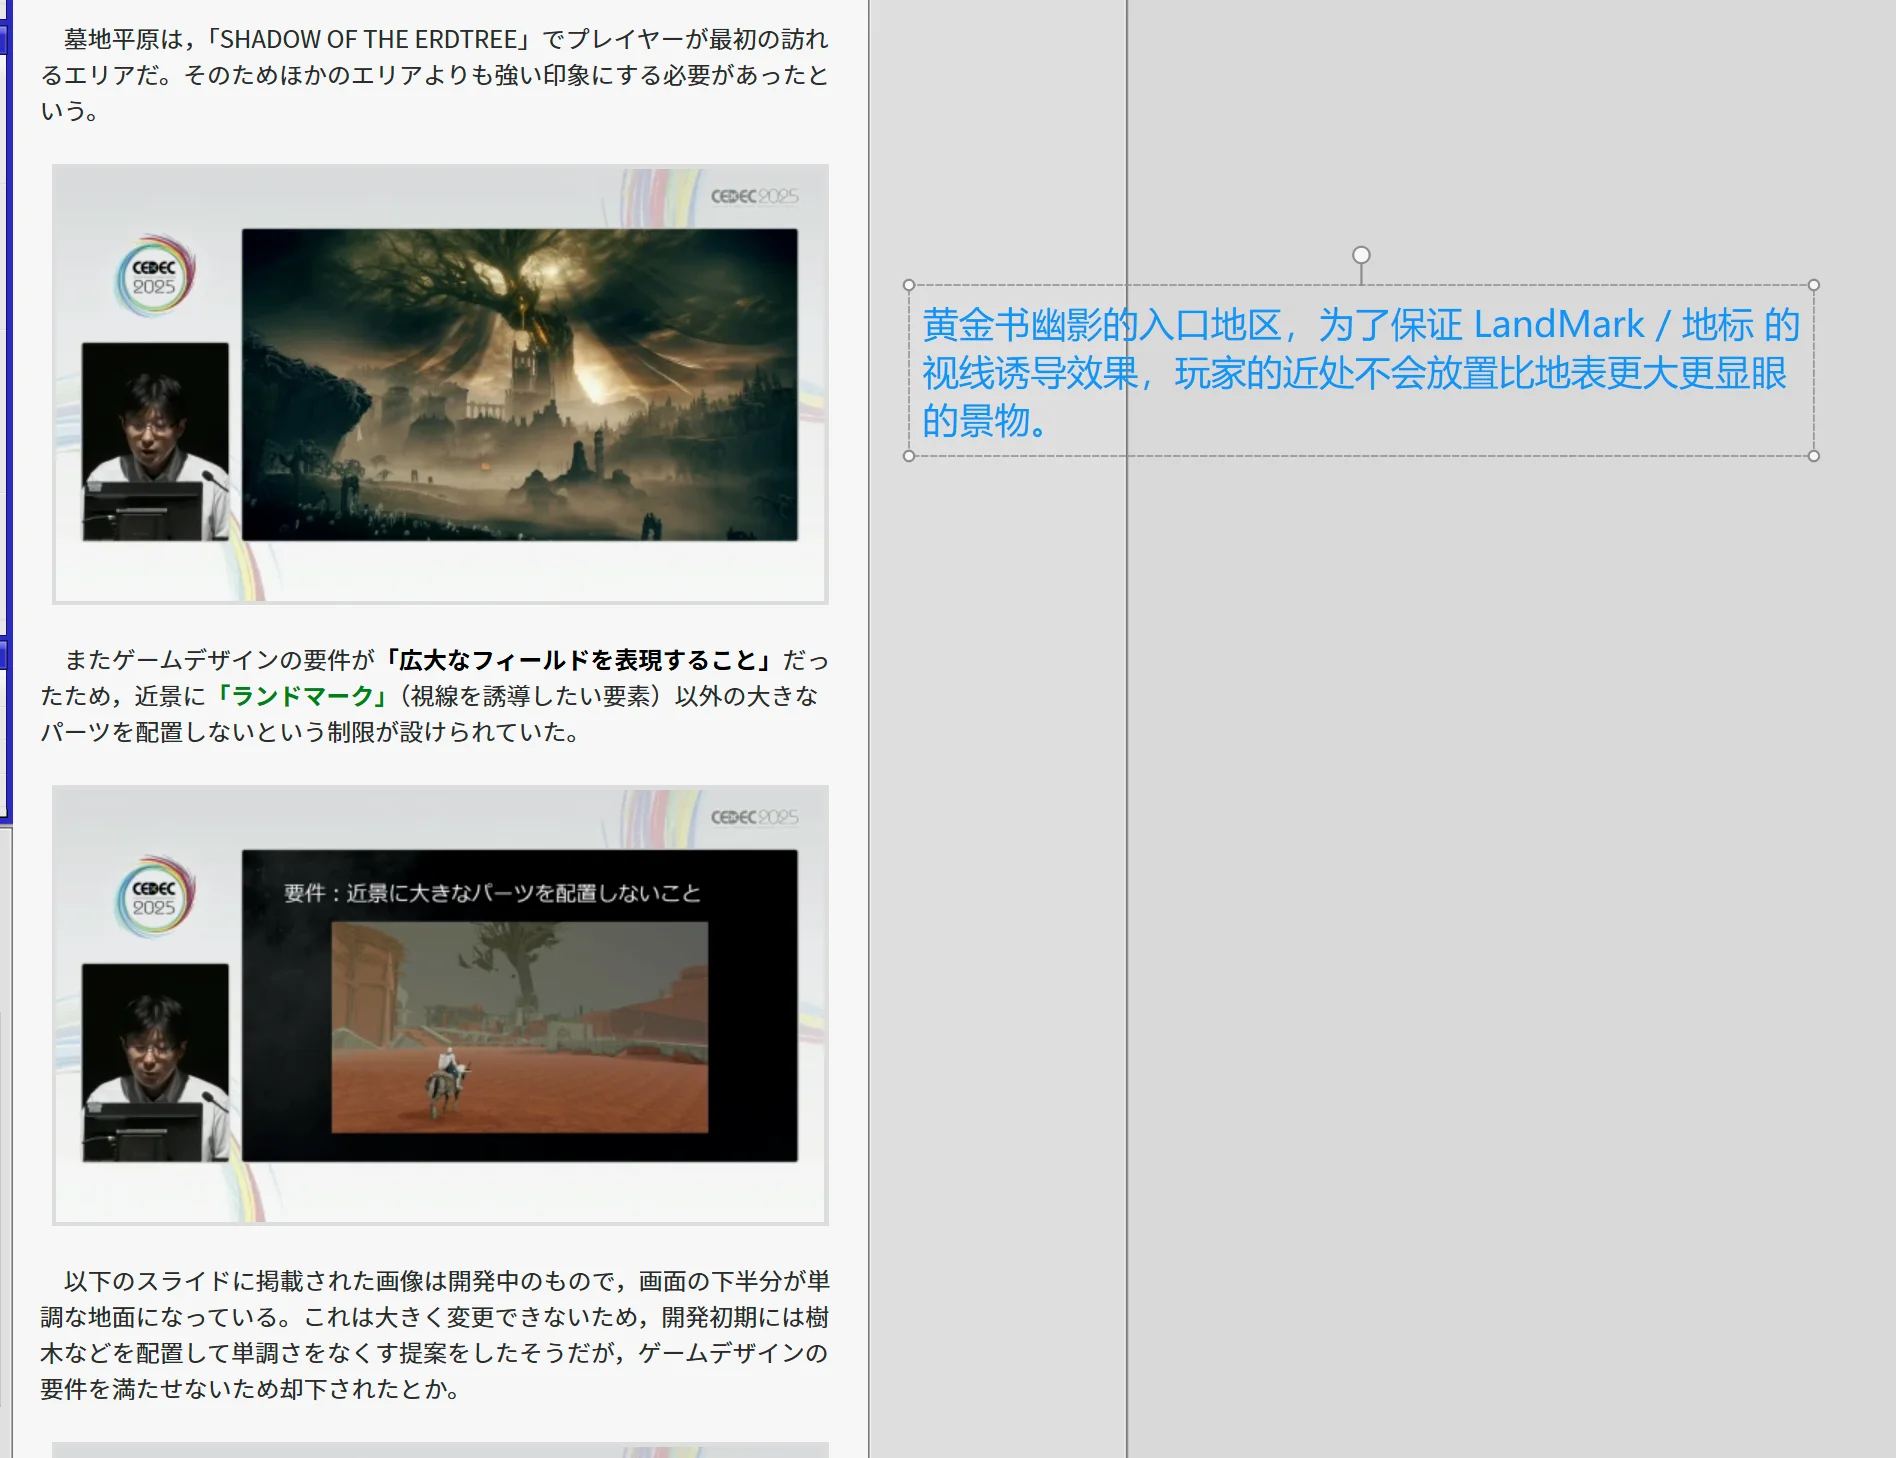Click the CEDEC 2025 round logo in the second slide
Viewport: 1896px width, 1458px height.
154,898
